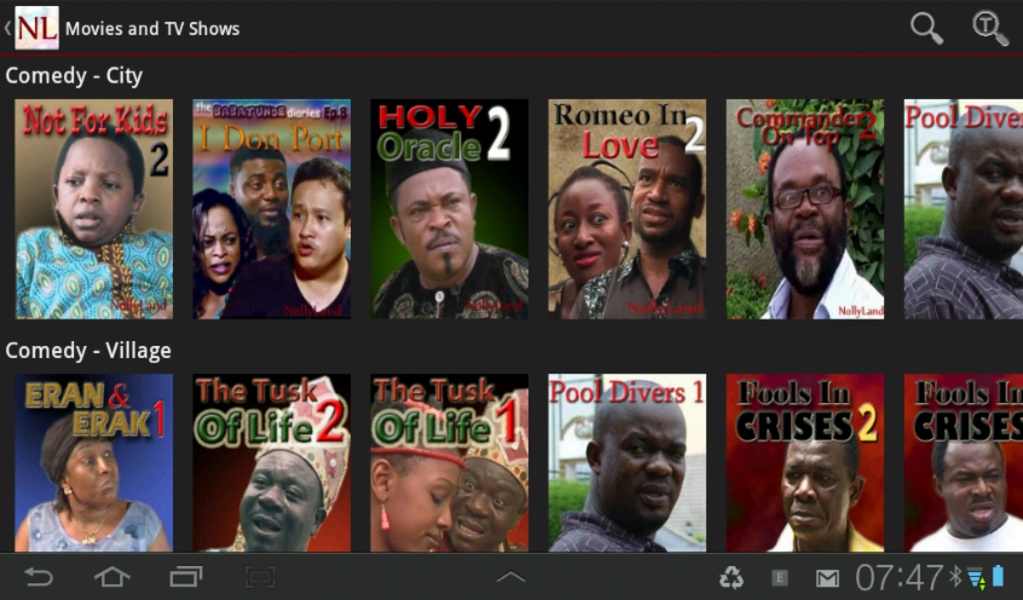Open the Fools In Crises 2 poster

click(805, 462)
